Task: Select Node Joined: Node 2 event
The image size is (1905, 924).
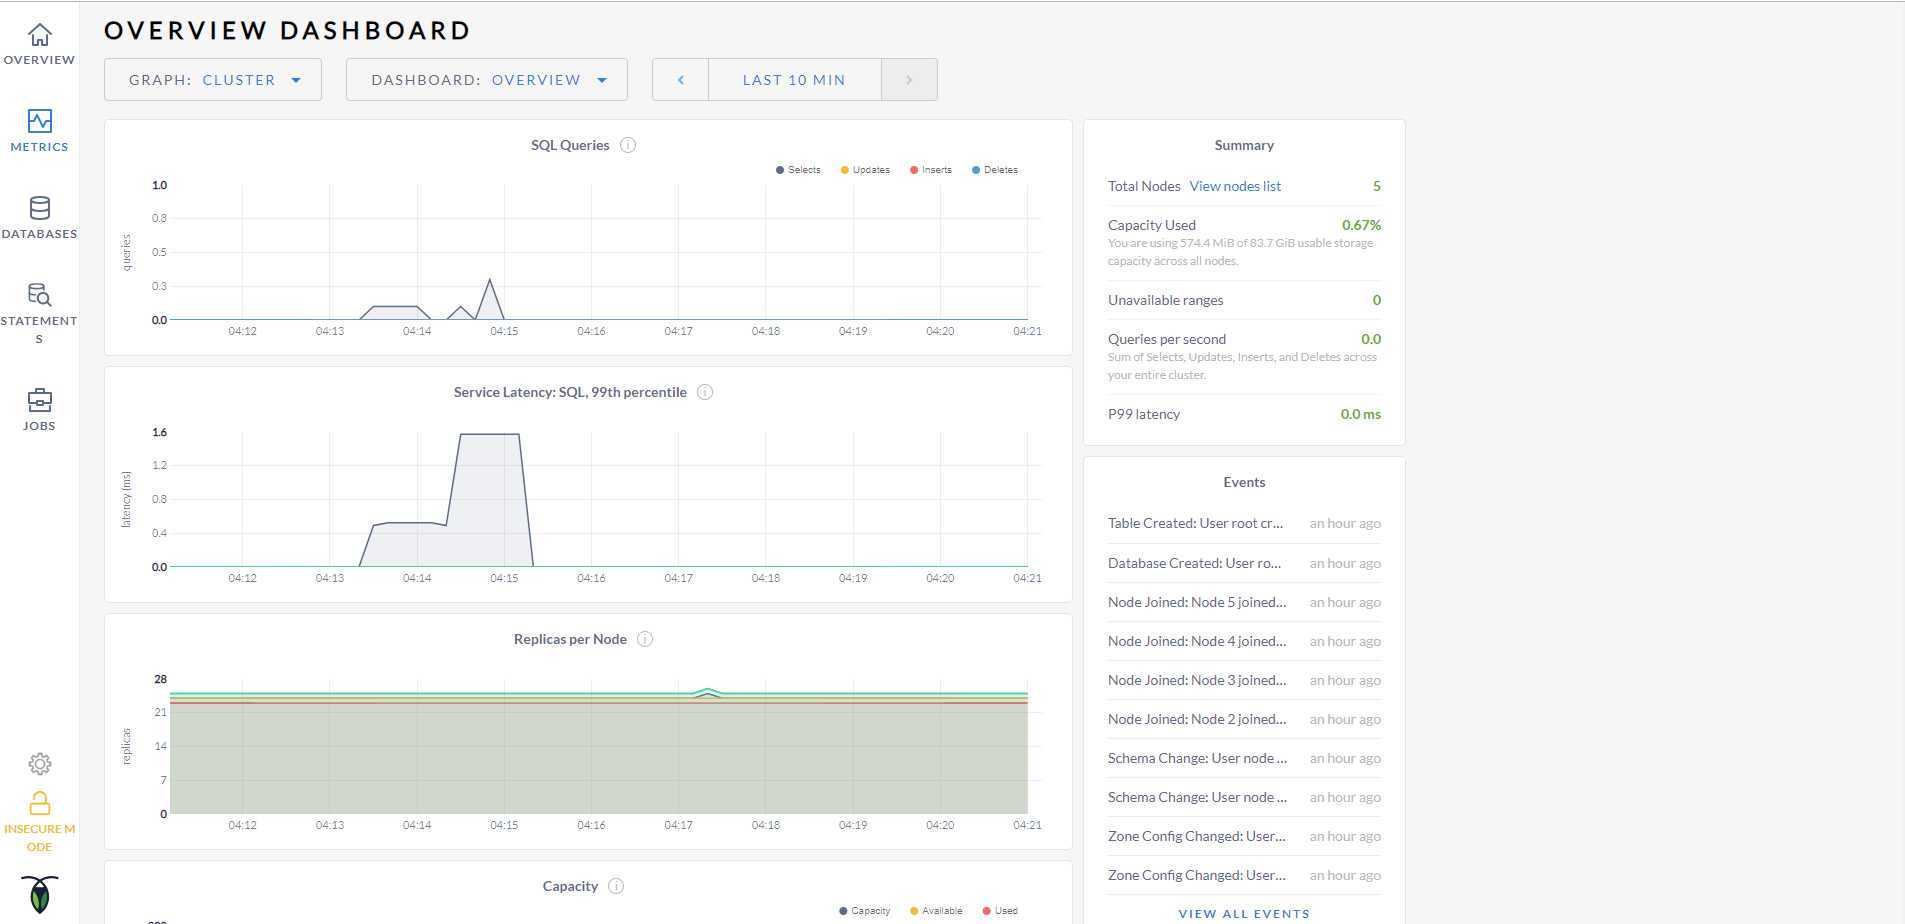Action: [1244, 719]
